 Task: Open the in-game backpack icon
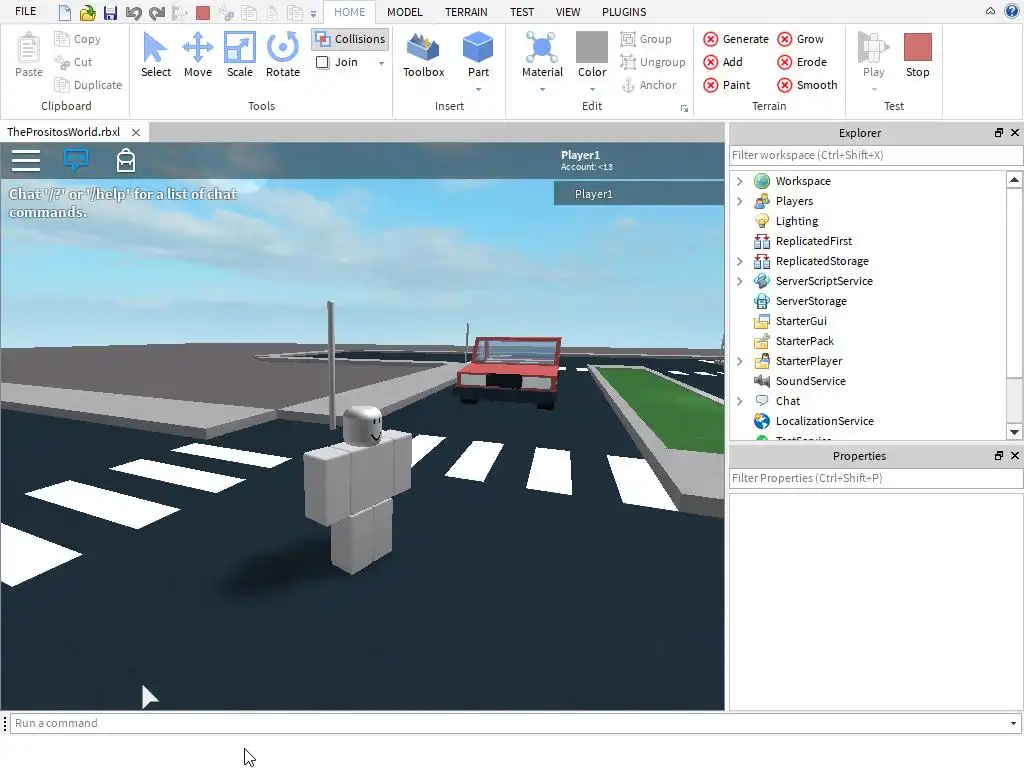pos(125,160)
